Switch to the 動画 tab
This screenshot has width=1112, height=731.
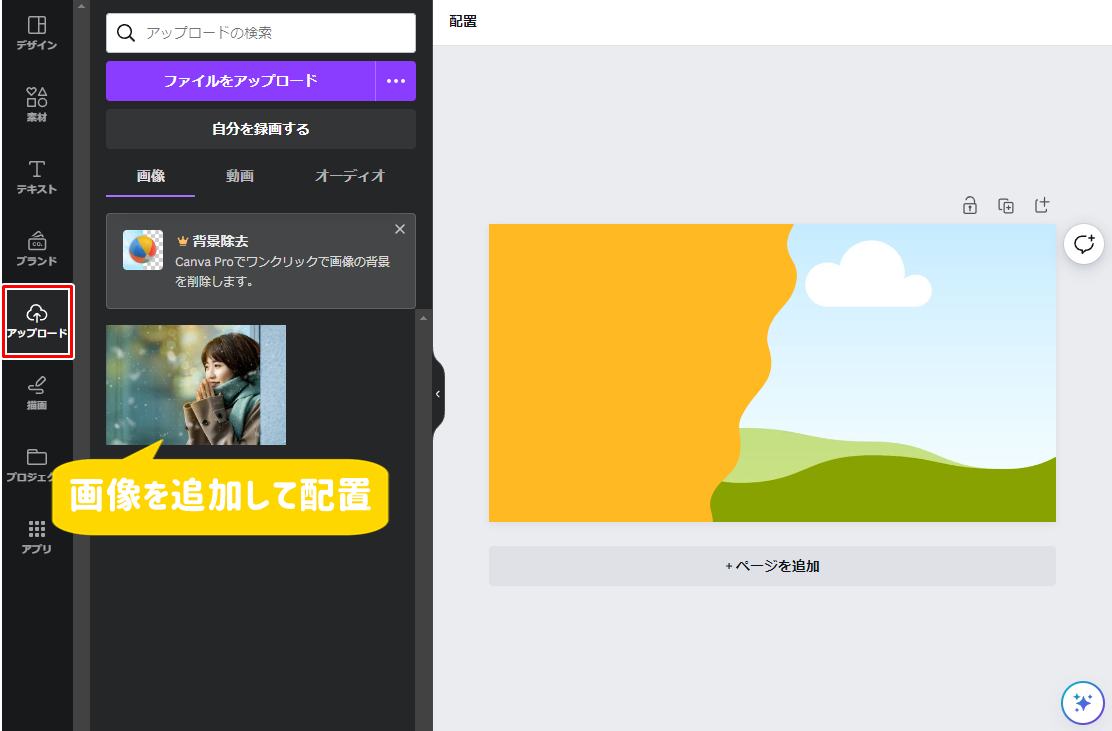pyautogui.click(x=240, y=177)
